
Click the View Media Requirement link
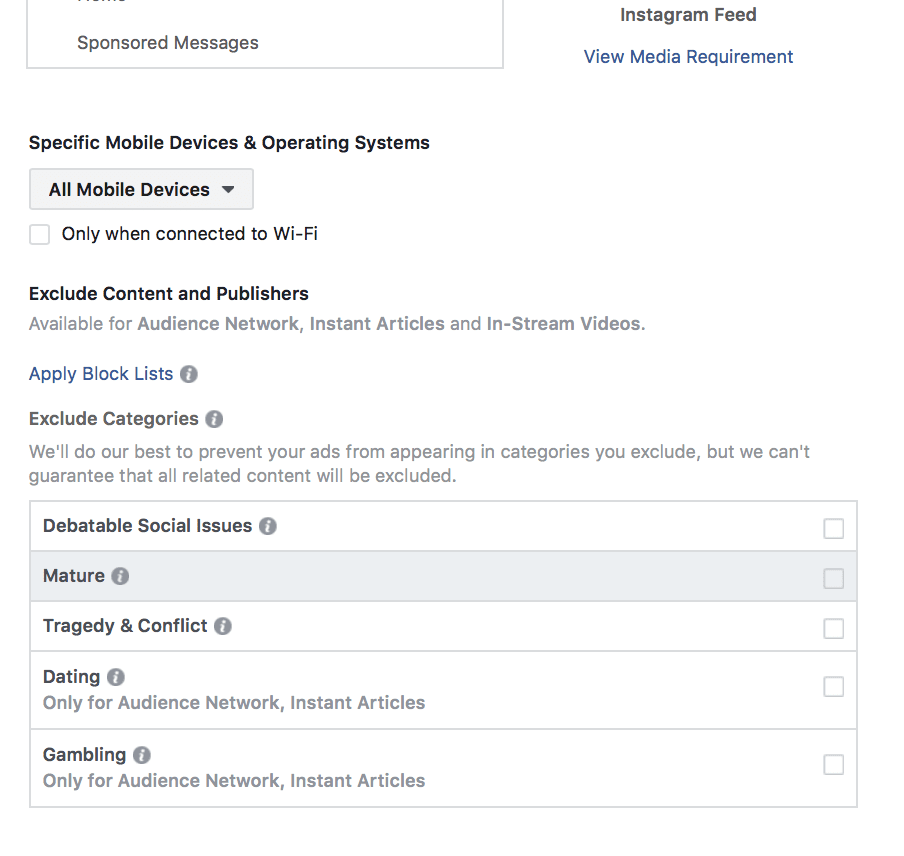tap(688, 57)
